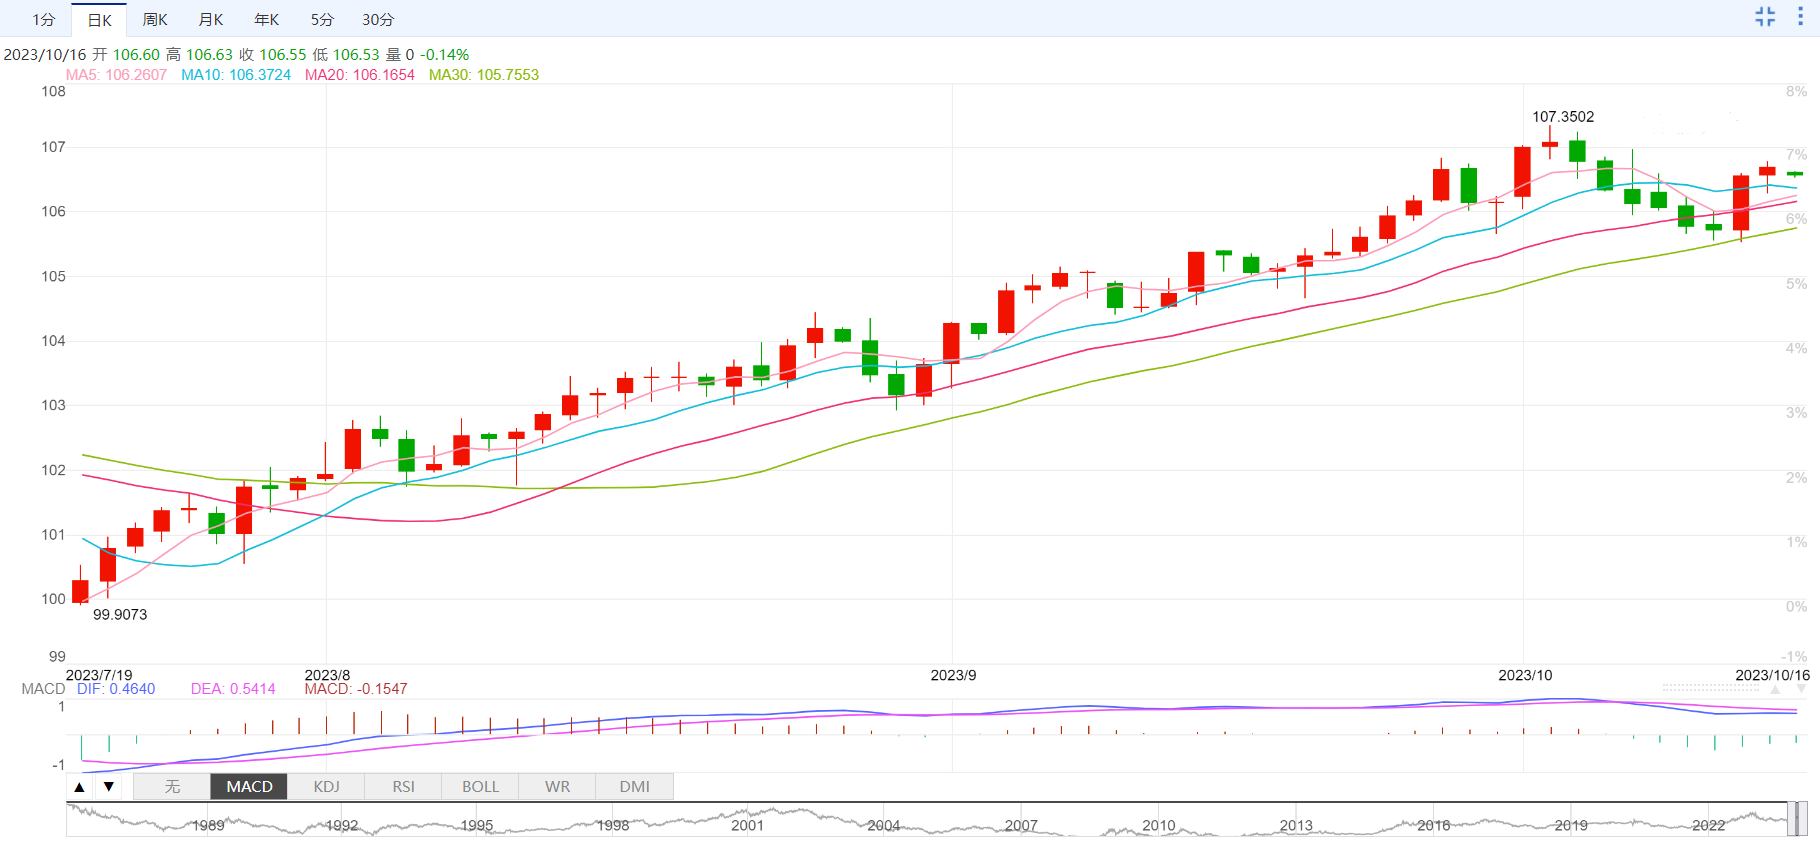The height and width of the screenshot is (858, 1820).
Task: Click the candlestick at the 107.3502 peak
Action: point(1550,144)
